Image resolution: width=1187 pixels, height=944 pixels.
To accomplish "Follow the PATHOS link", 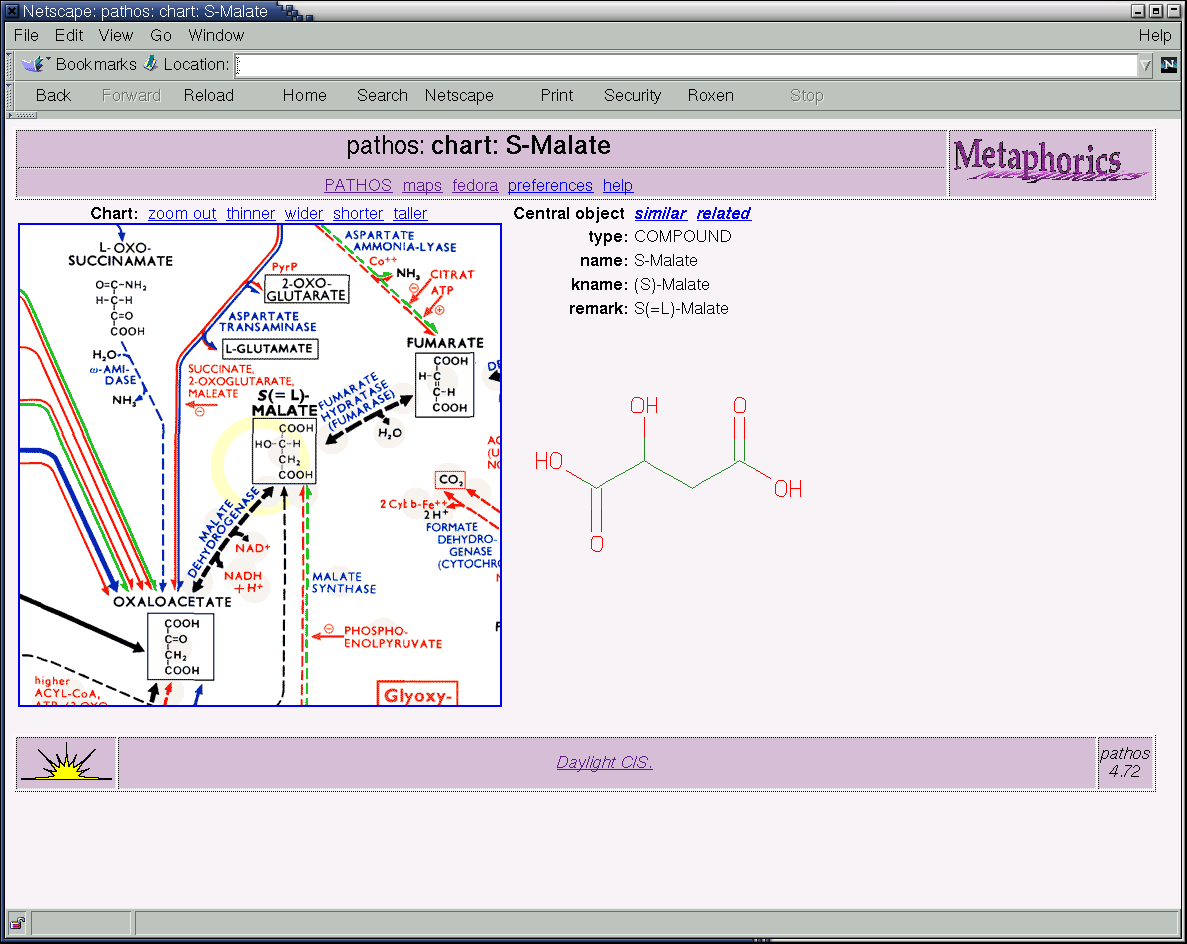I will click(x=358, y=185).
